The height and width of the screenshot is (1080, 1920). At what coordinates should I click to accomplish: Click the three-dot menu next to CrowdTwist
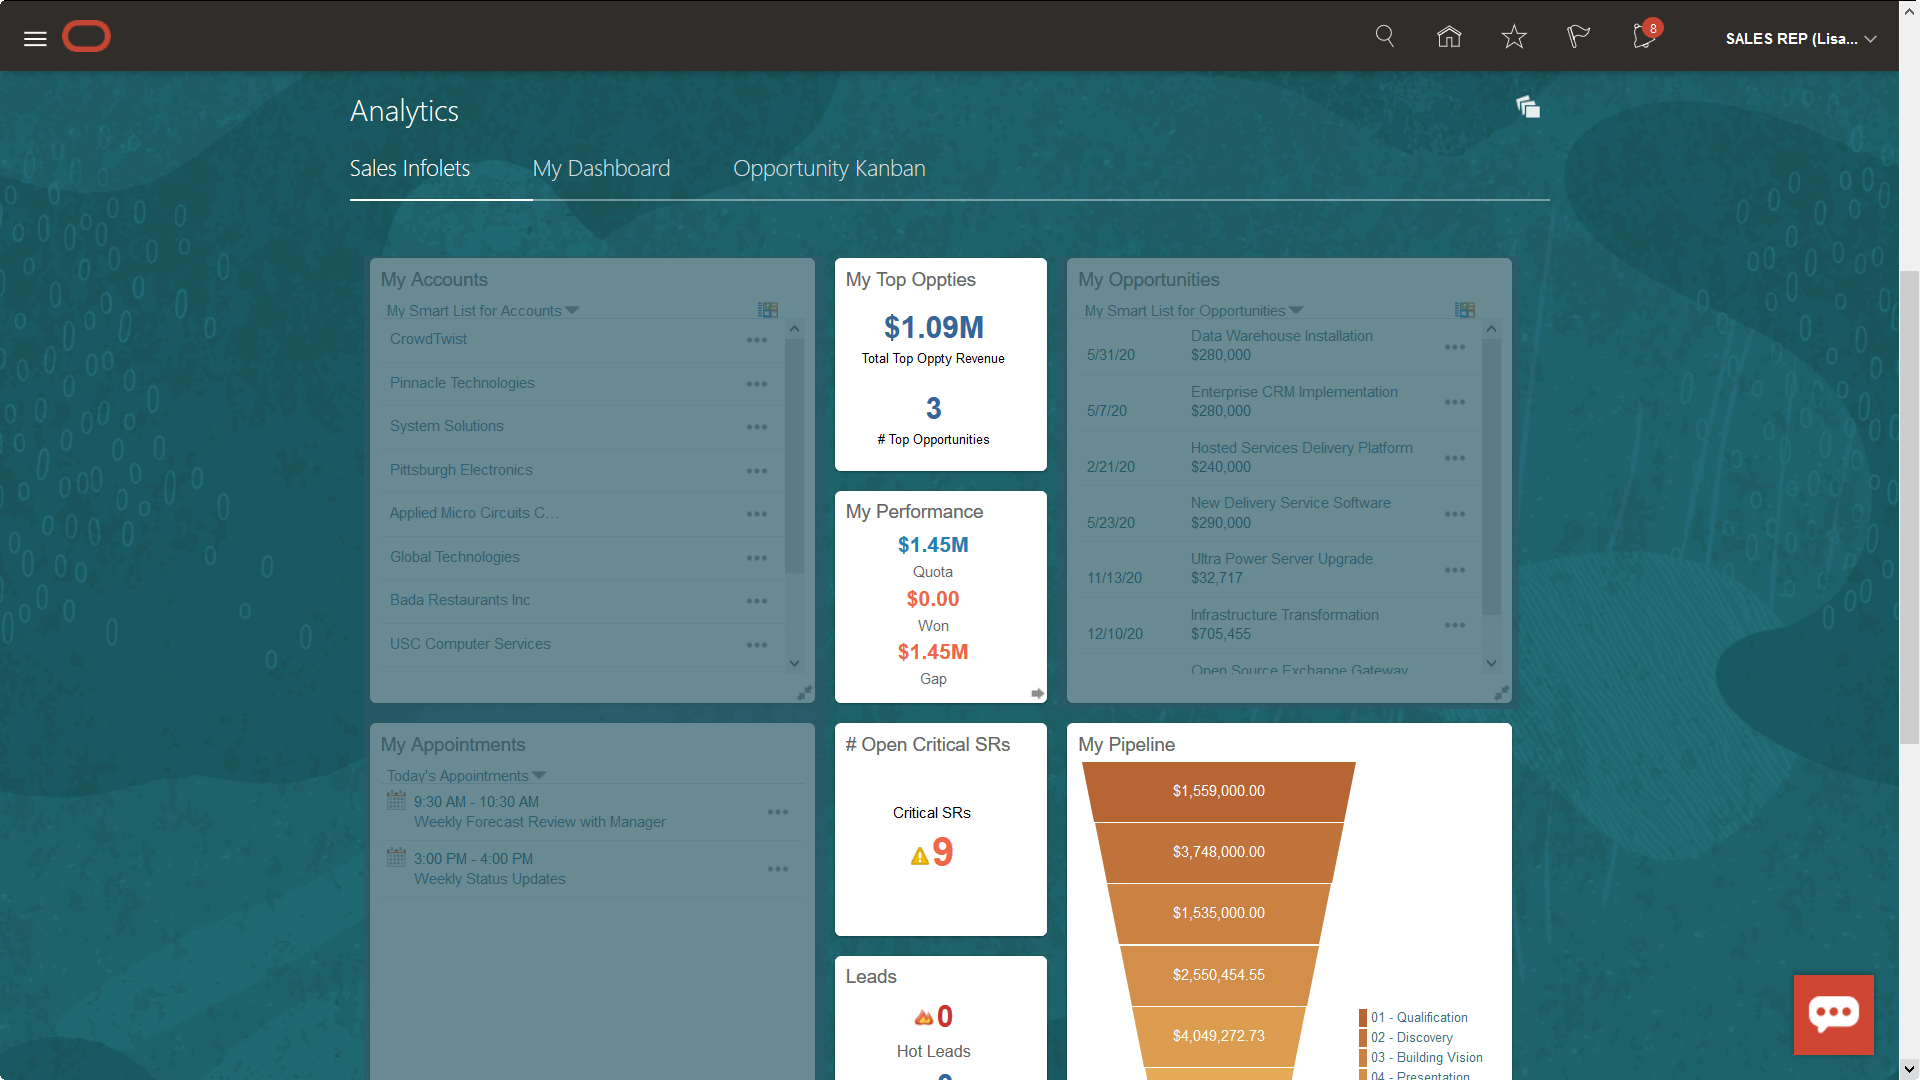[x=757, y=340]
